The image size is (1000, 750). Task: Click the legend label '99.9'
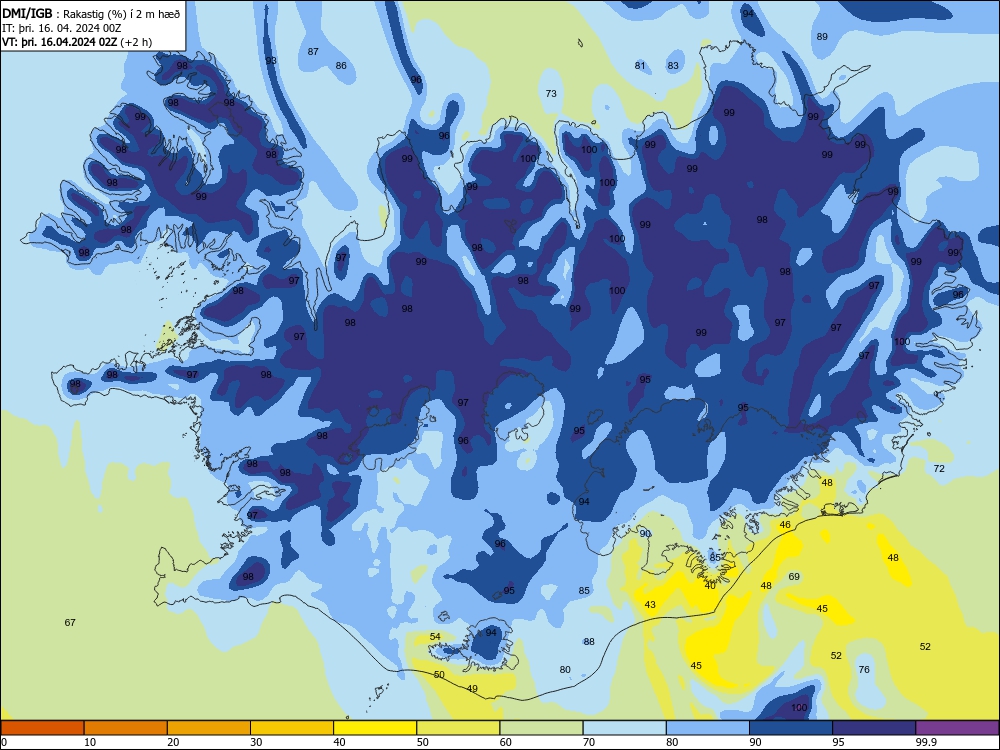click(925, 742)
